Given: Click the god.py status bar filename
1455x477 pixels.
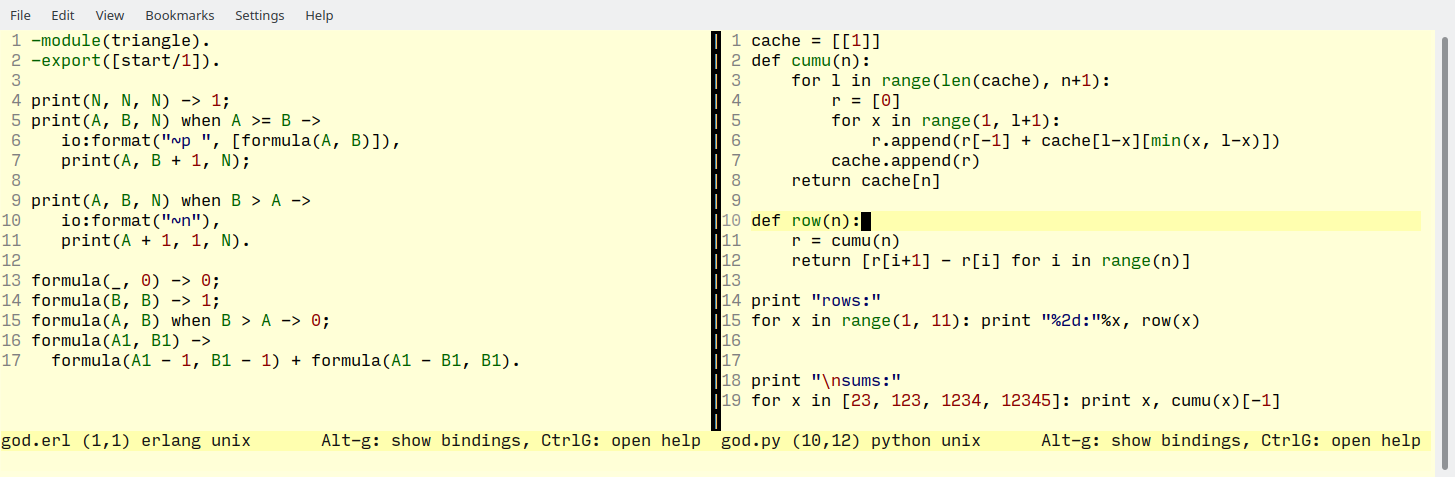Looking at the screenshot, I should click(751, 441).
